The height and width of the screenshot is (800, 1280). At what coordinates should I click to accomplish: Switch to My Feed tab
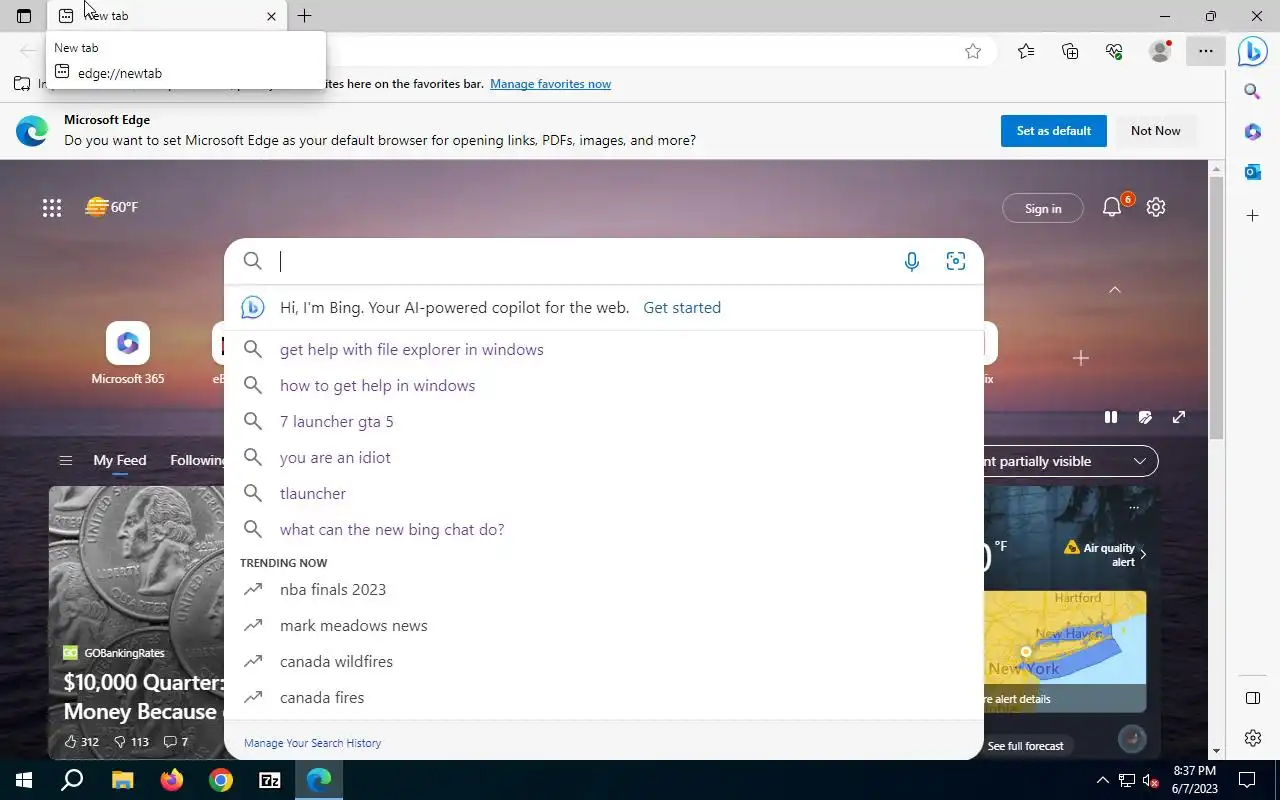click(120, 460)
